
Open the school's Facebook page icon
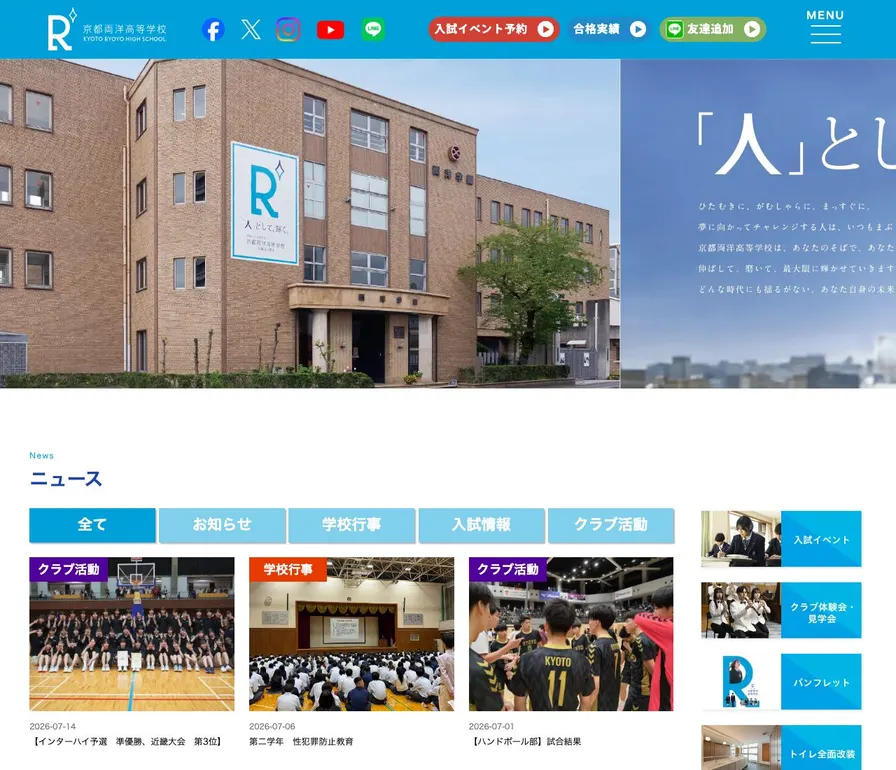click(213, 30)
